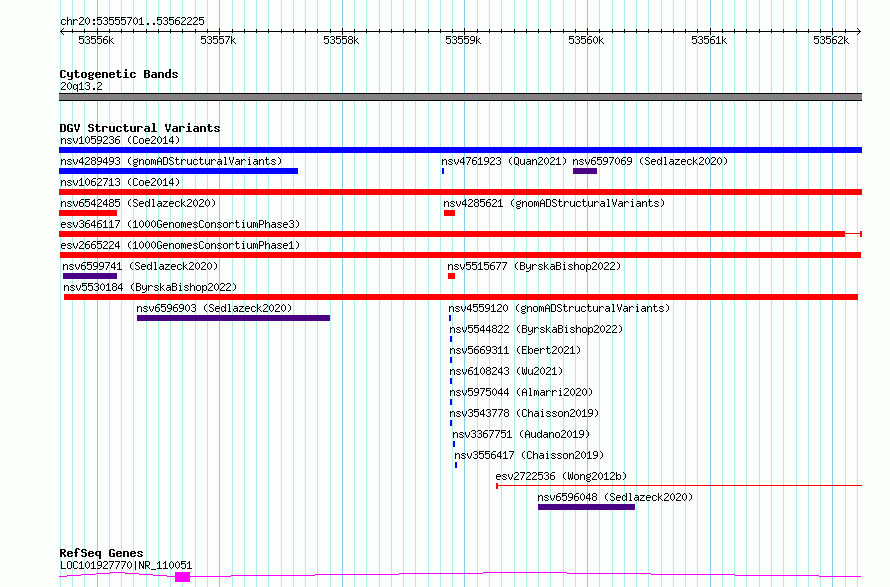Open nsv5669311 (Ebert2021) variant label
This screenshot has width=890, height=587.
point(515,350)
